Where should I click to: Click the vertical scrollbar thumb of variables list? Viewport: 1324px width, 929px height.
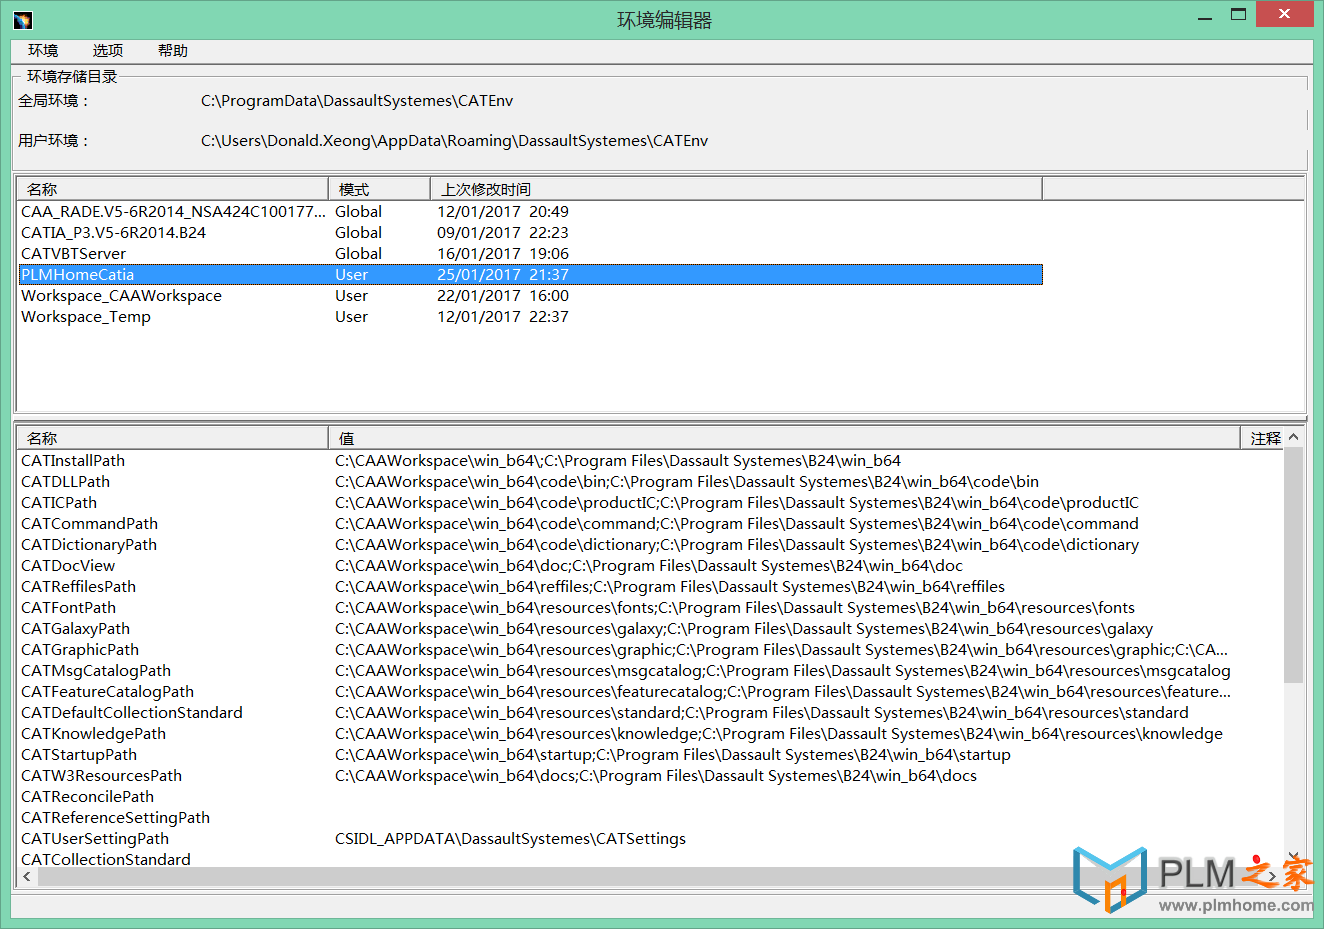tap(1294, 566)
